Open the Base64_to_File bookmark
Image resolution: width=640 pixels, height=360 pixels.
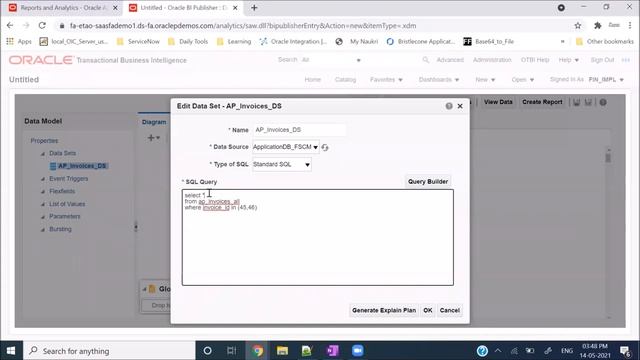coord(489,42)
